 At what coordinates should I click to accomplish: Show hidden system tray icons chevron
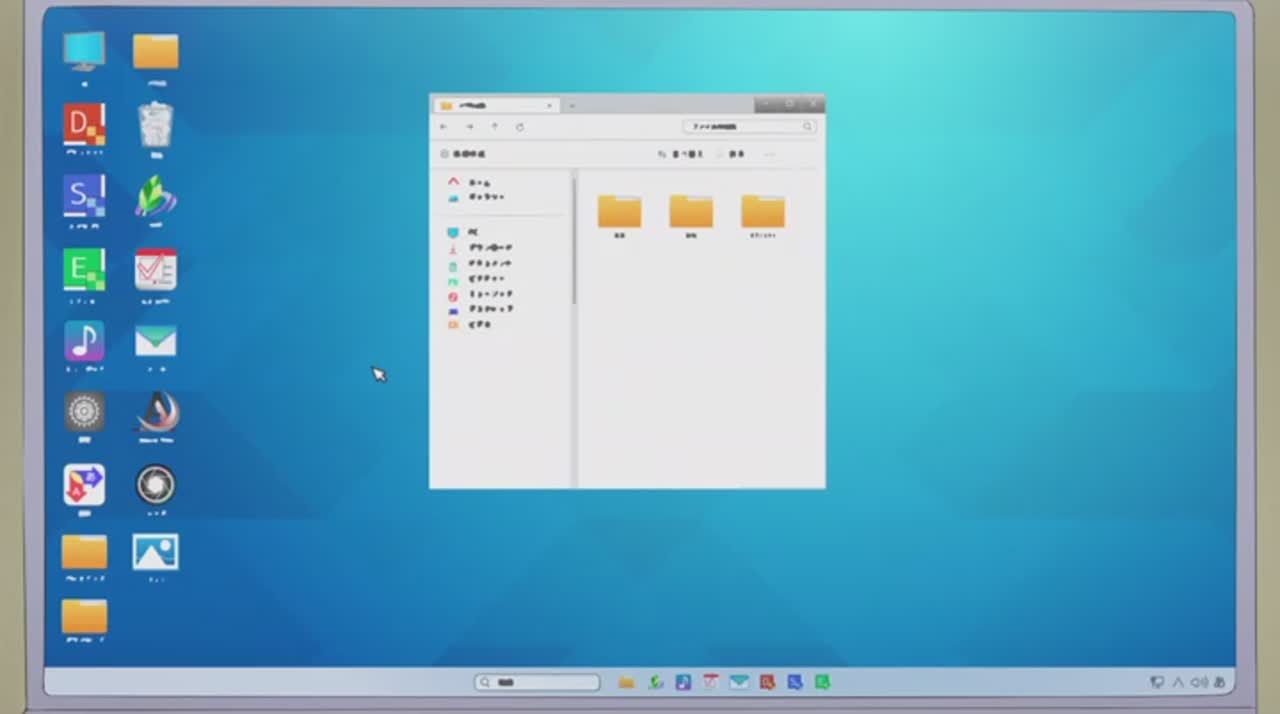(1178, 683)
